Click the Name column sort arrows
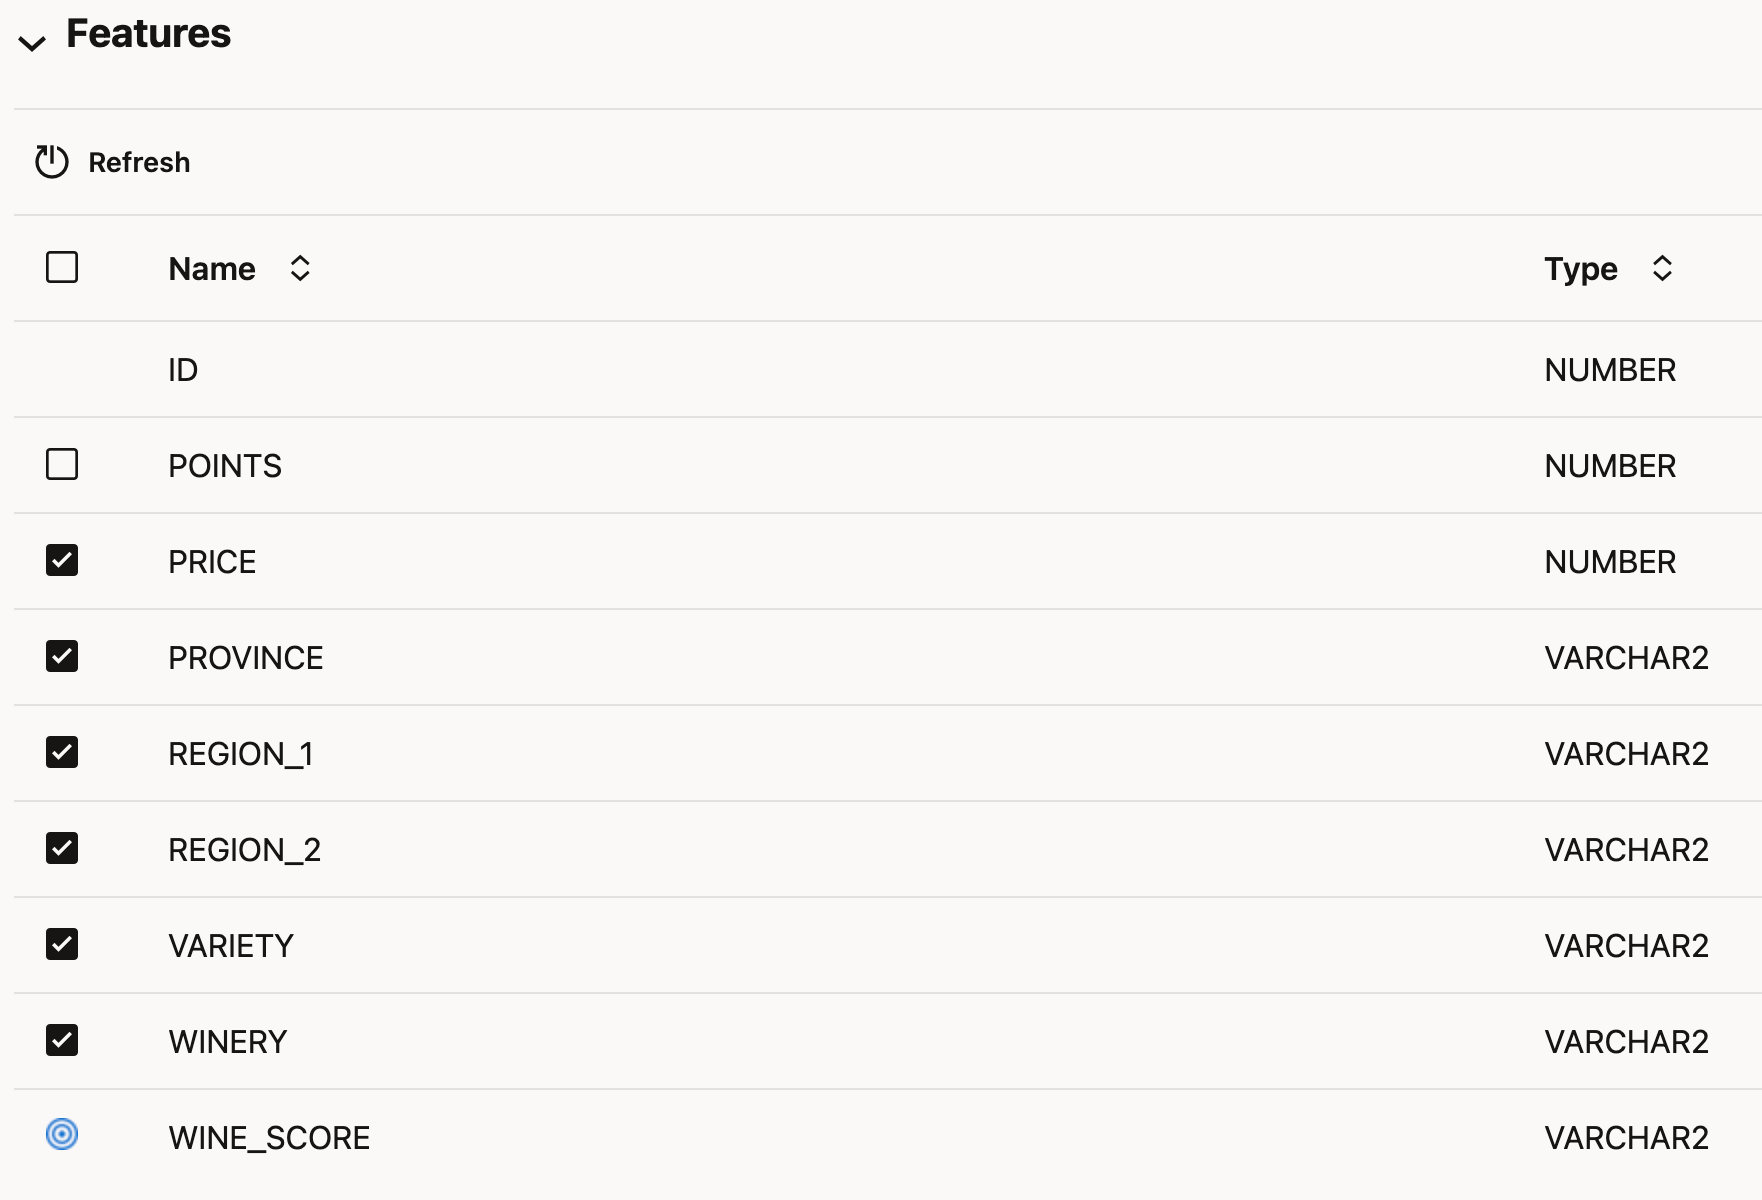The height and width of the screenshot is (1200, 1762). [299, 268]
